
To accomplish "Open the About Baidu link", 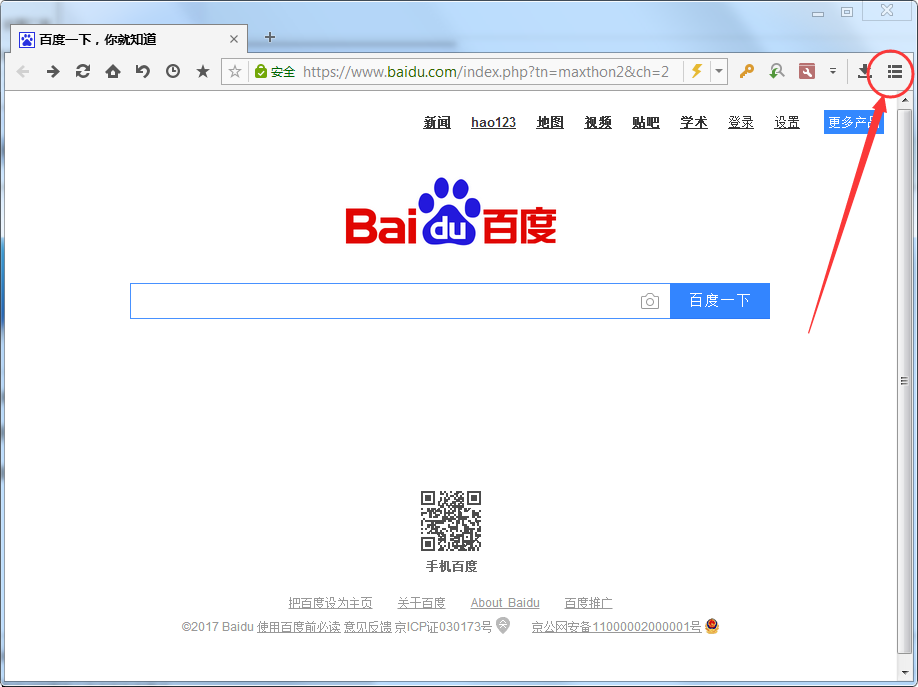I will pyautogui.click(x=505, y=603).
